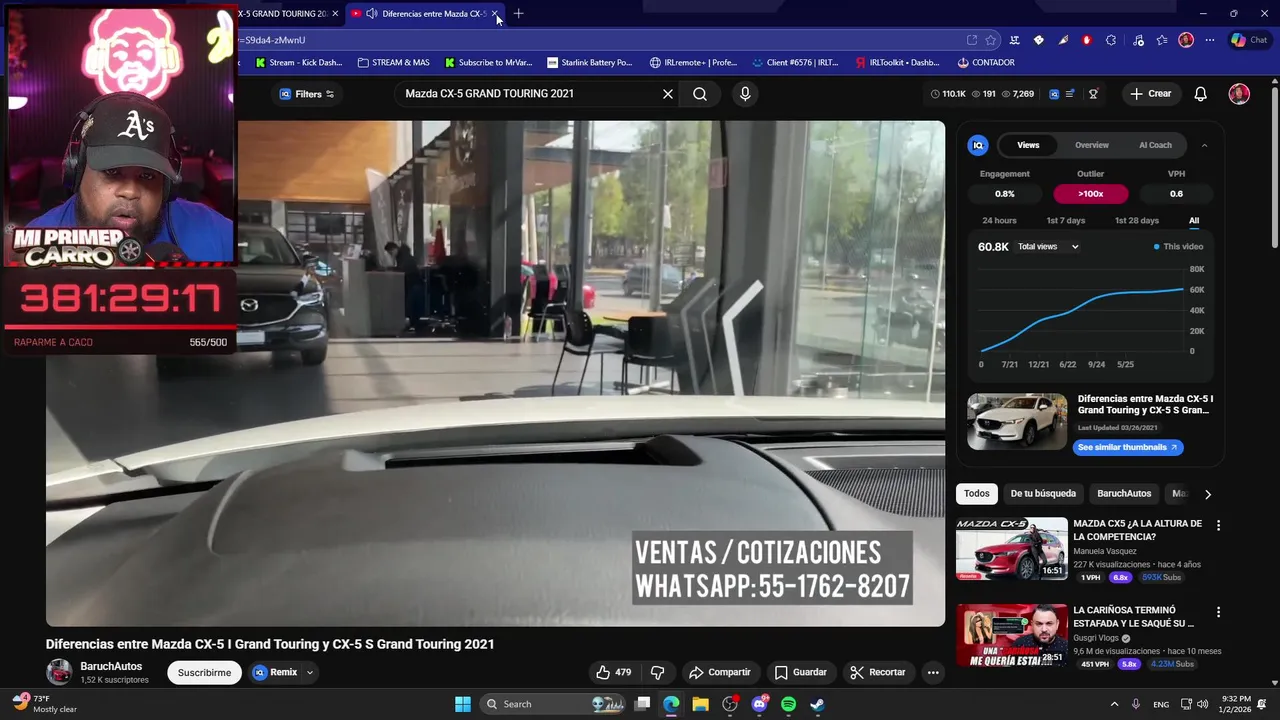Select the 1st 7 days range
Viewport: 1280px width, 720px height.
pos(1065,221)
